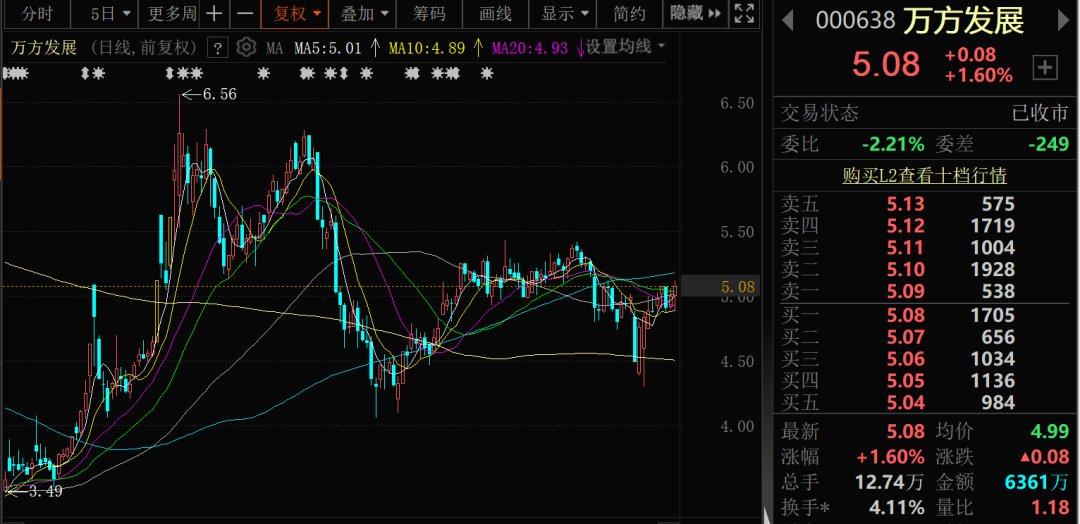Expand the 设置均线 moving average dropdown
Viewport: 1080px width, 524px height.
click(x=626, y=47)
